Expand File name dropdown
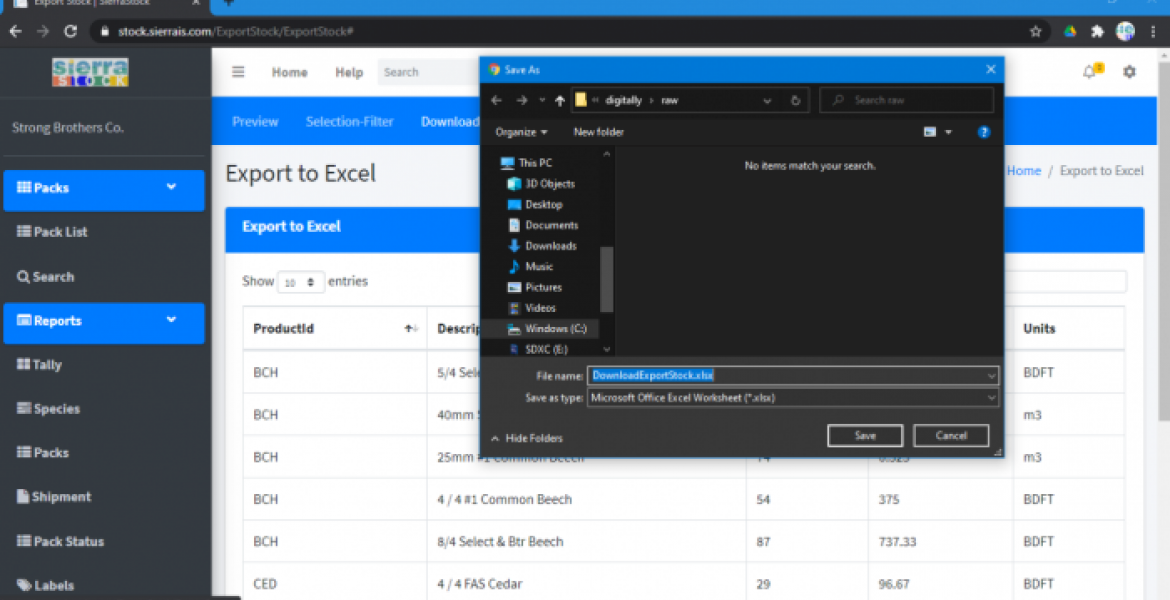This screenshot has width=1170, height=600. (x=991, y=376)
